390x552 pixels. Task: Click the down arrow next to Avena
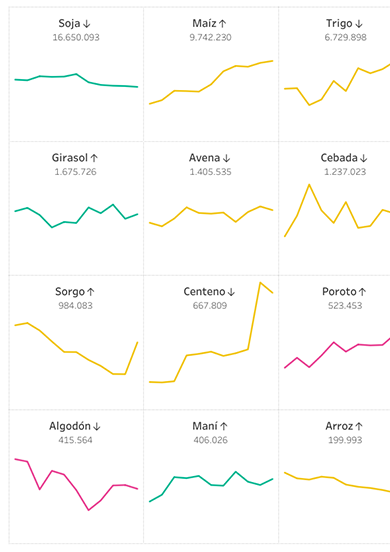pyautogui.click(x=227, y=158)
